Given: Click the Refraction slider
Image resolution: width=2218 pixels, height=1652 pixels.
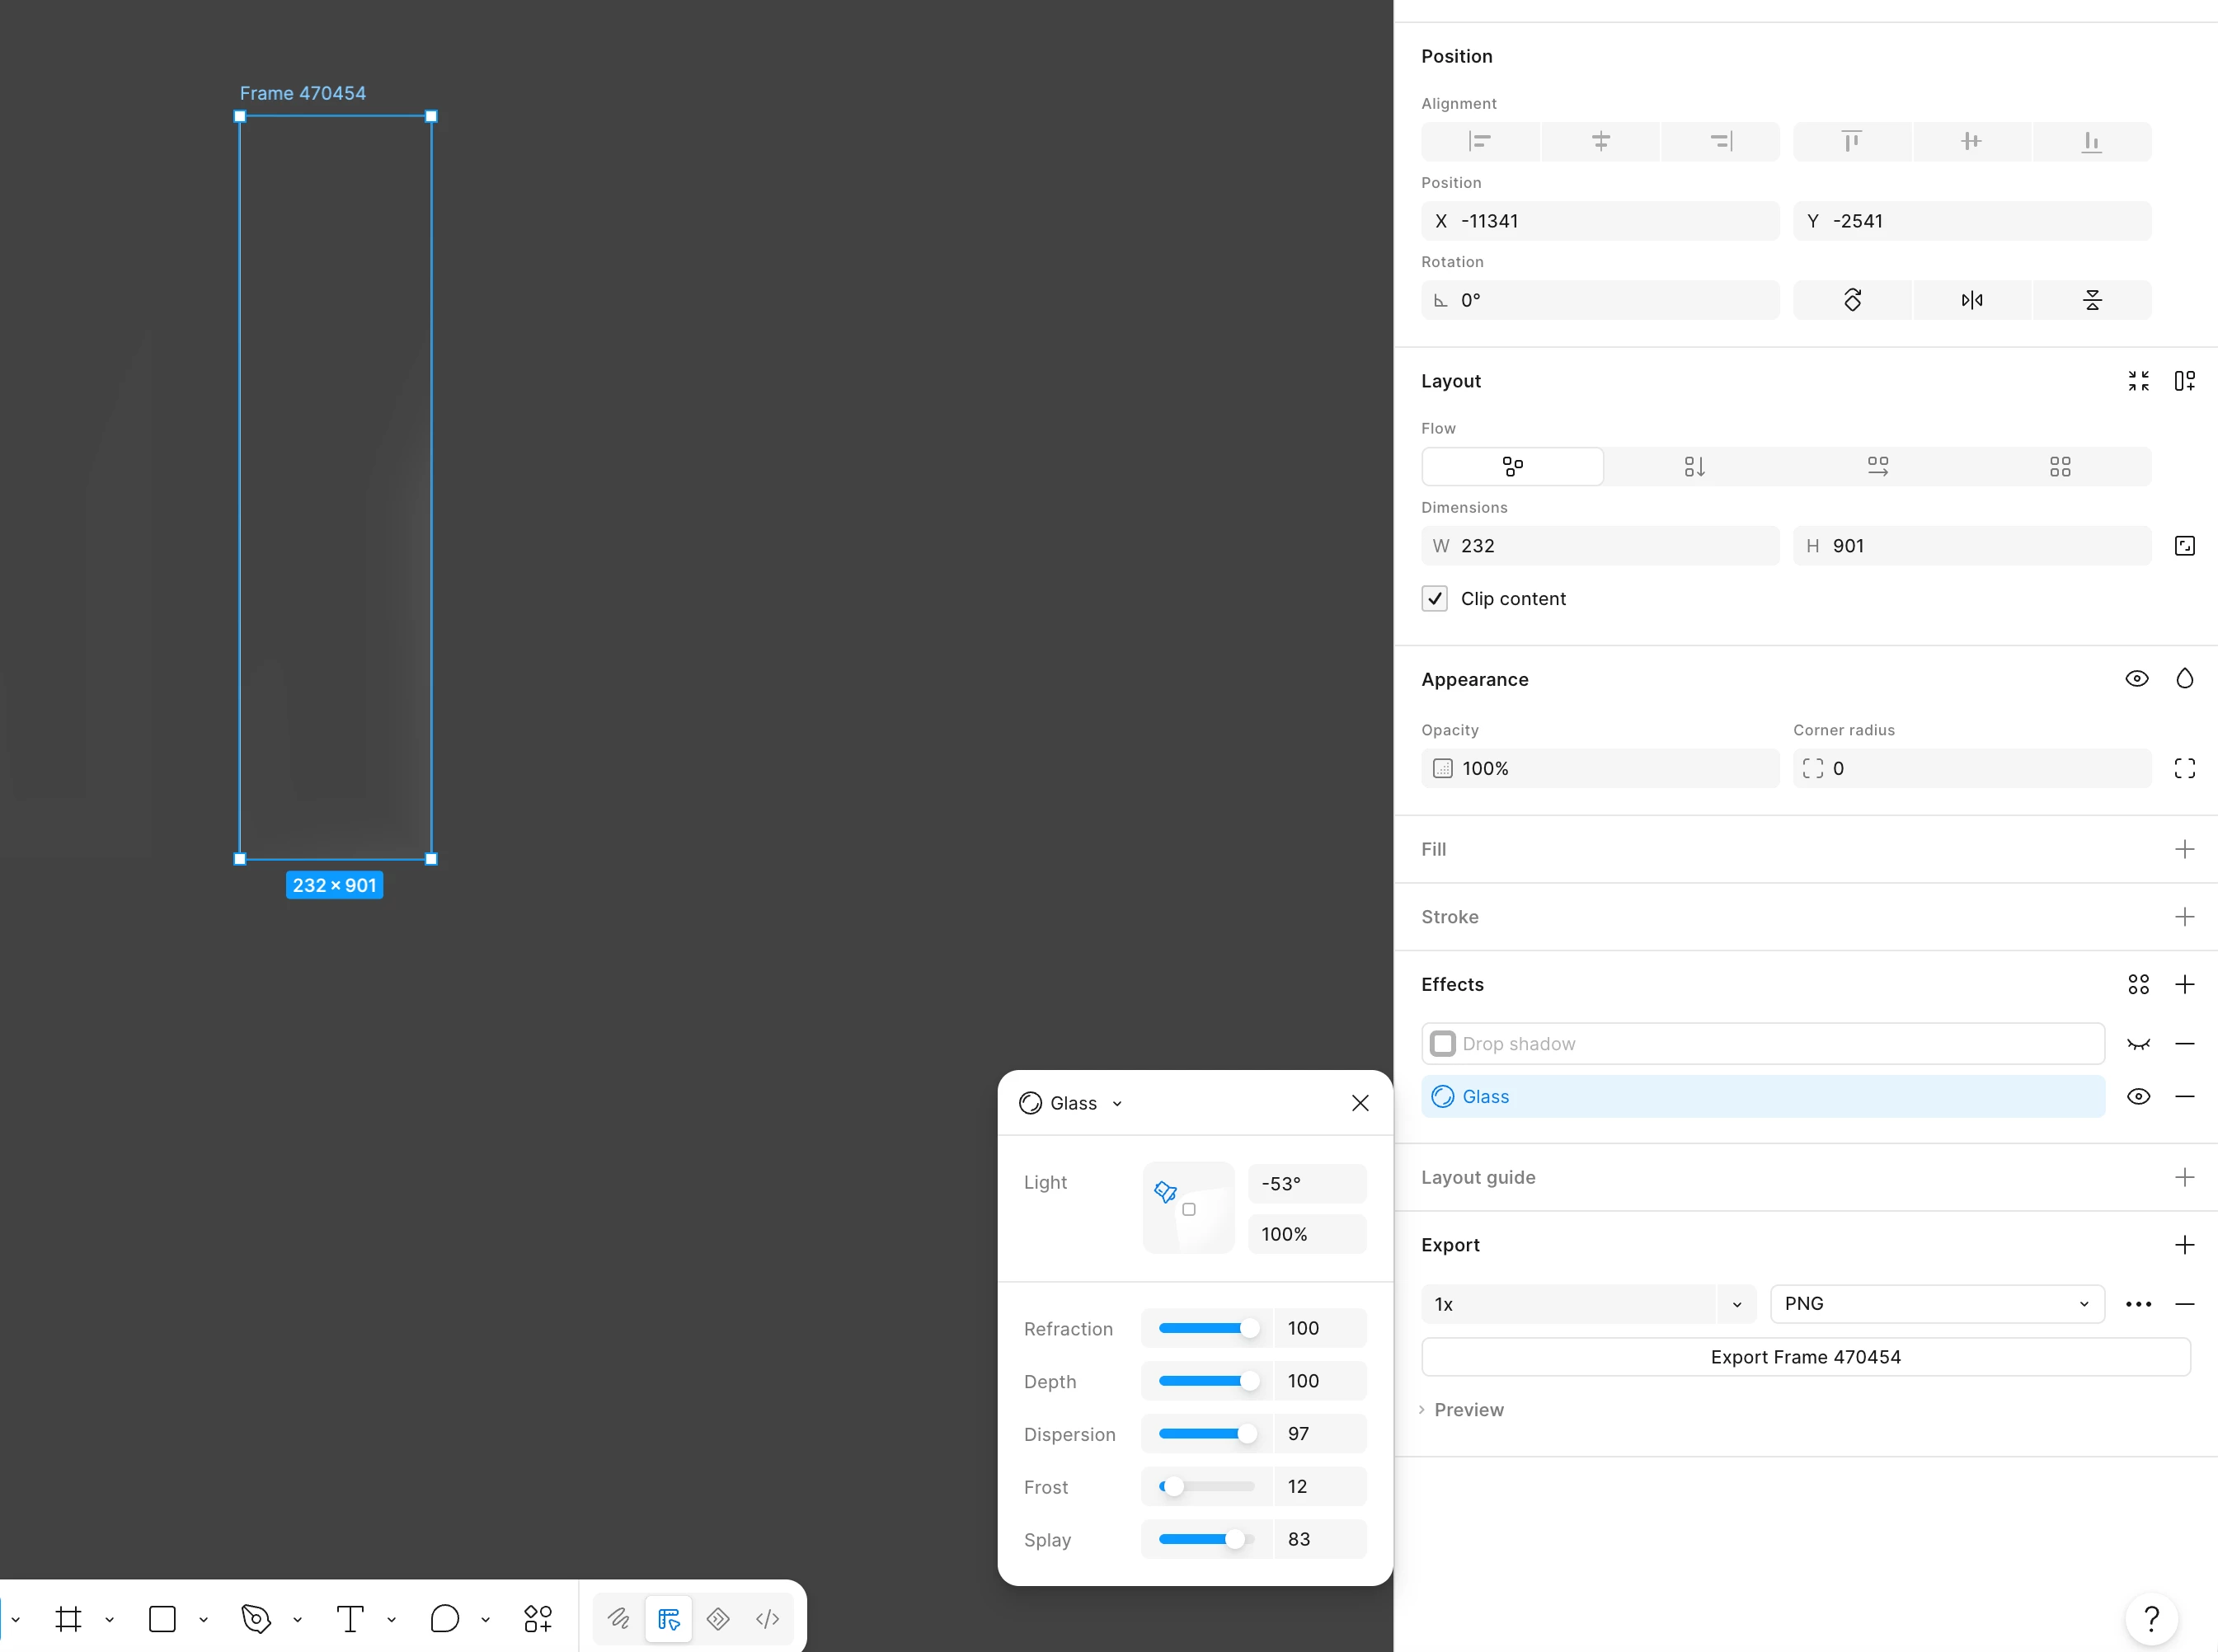Looking at the screenshot, I should point(1206,1329).
